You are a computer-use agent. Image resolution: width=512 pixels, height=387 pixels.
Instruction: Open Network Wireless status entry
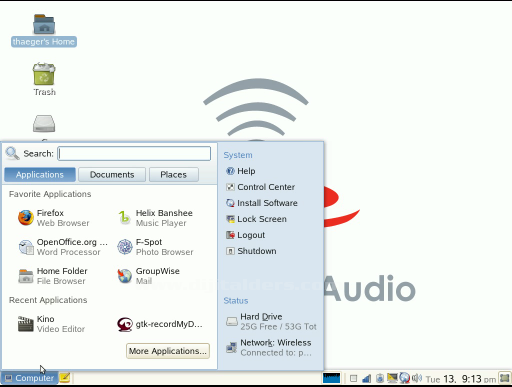click(x=269, y=348)
